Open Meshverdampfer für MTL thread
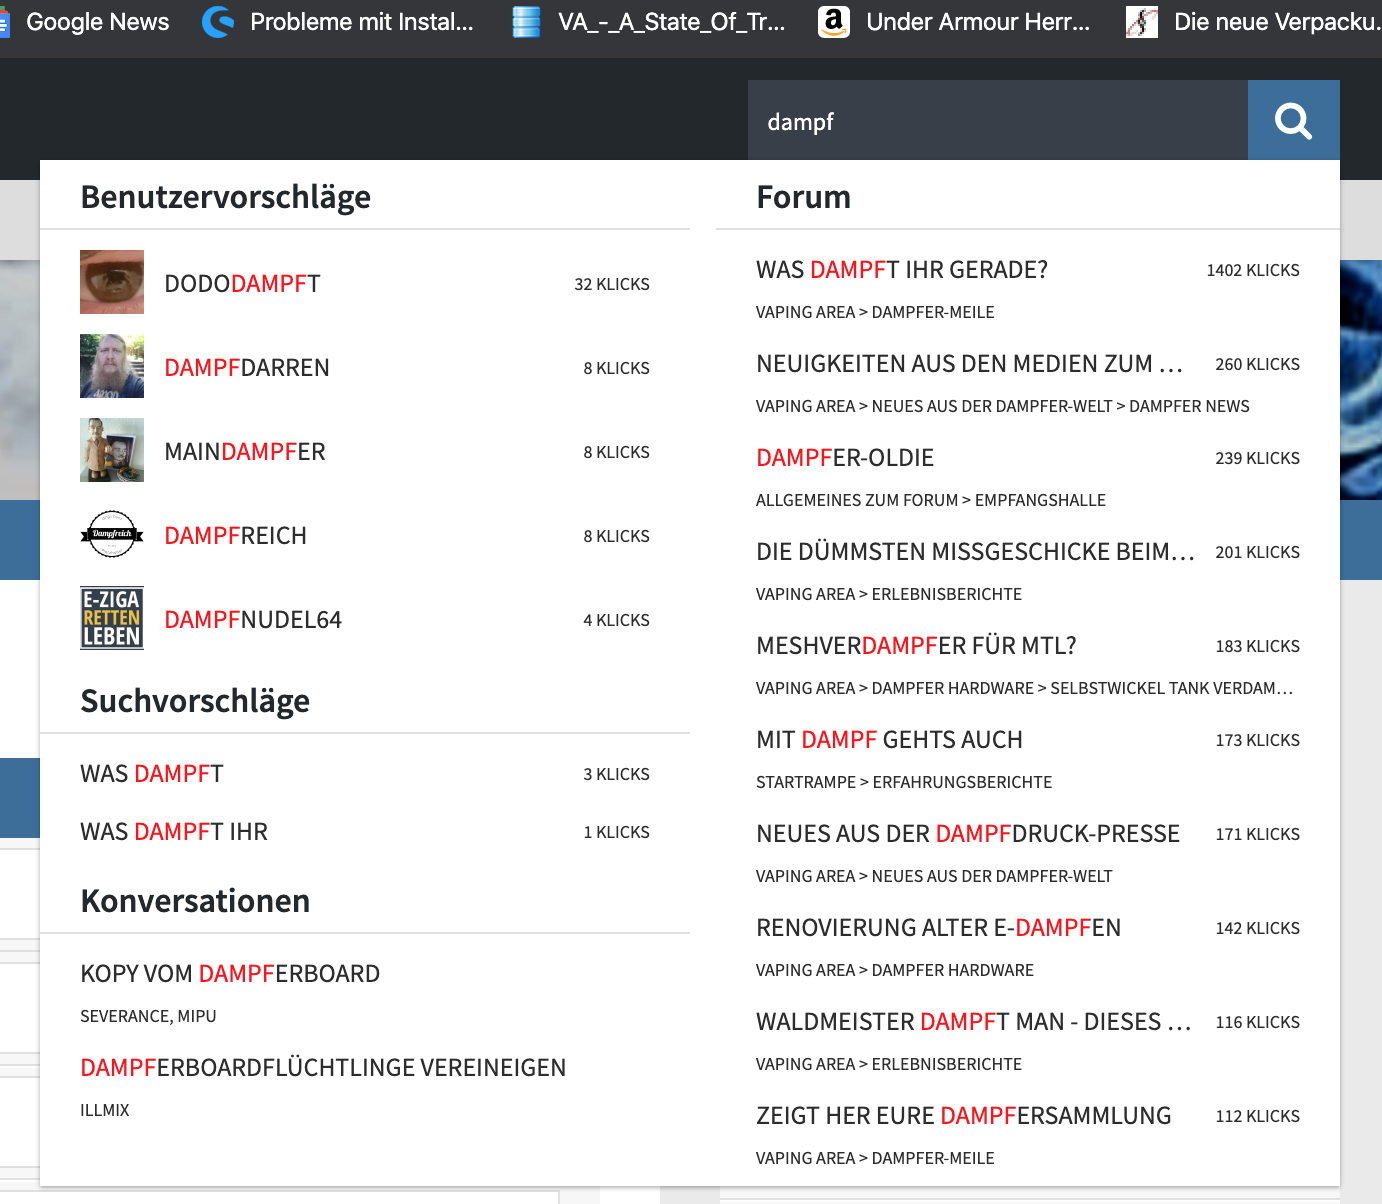The height and width of the screenshot is (1204, 1382). (x=916, y=646)
